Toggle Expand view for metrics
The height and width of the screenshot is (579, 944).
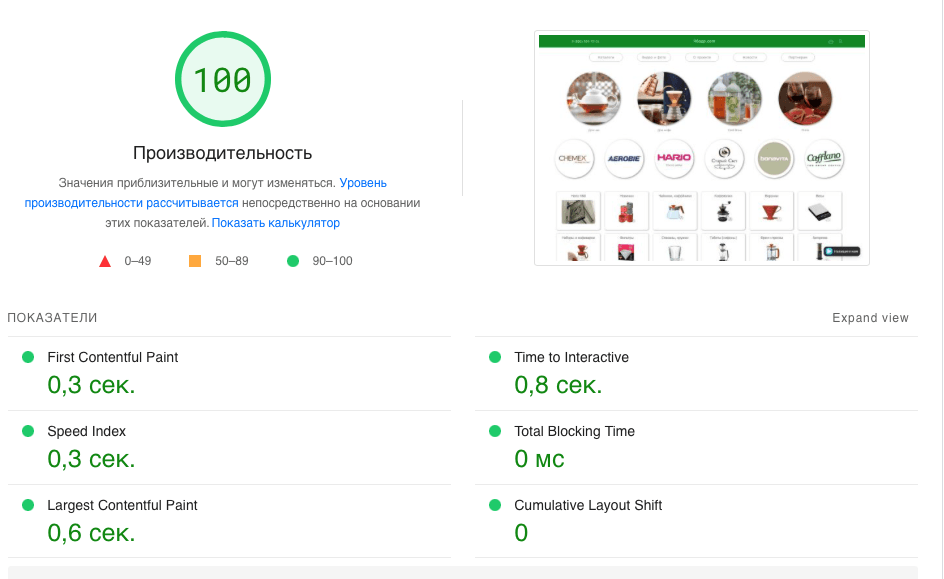870,318
